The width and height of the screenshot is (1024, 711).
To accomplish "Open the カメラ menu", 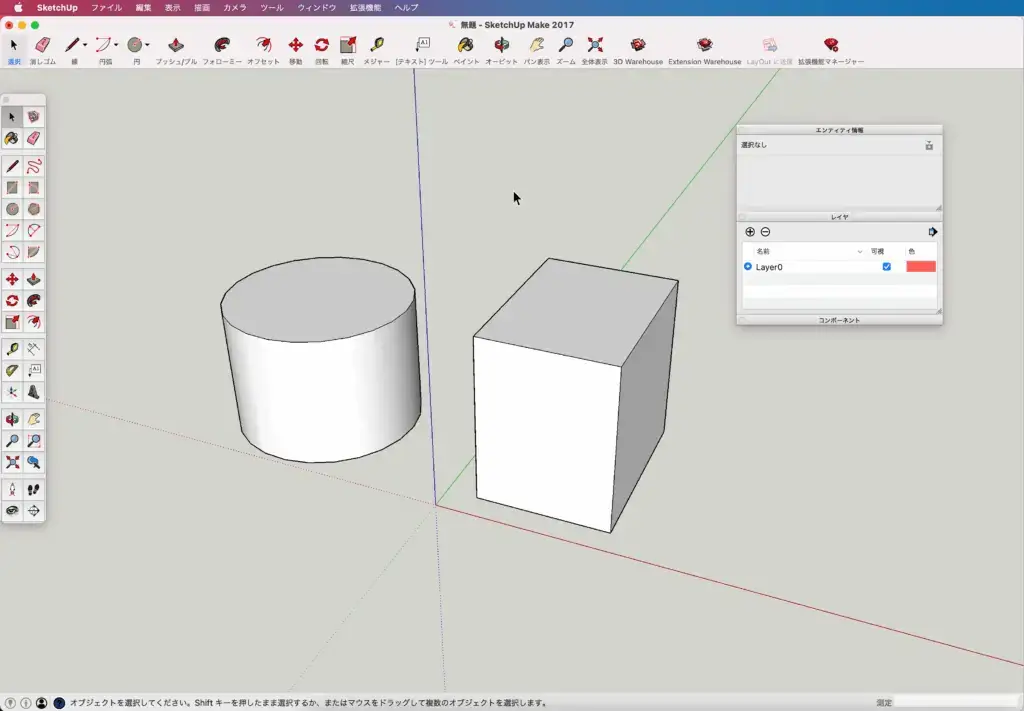I will click(x=234, y=8).
